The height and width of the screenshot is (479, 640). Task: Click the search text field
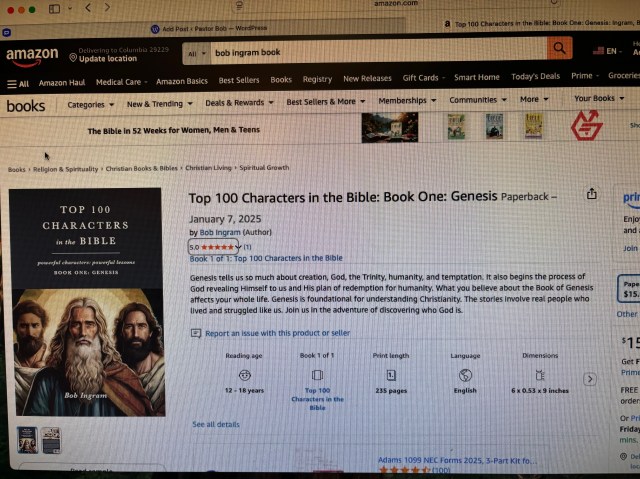tap(378, 52)
